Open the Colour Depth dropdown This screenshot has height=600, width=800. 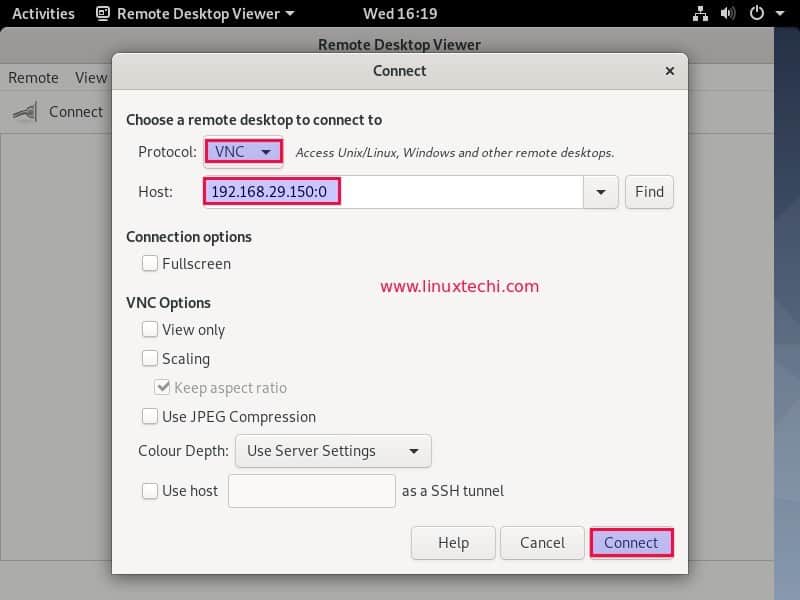click(333, 451)
